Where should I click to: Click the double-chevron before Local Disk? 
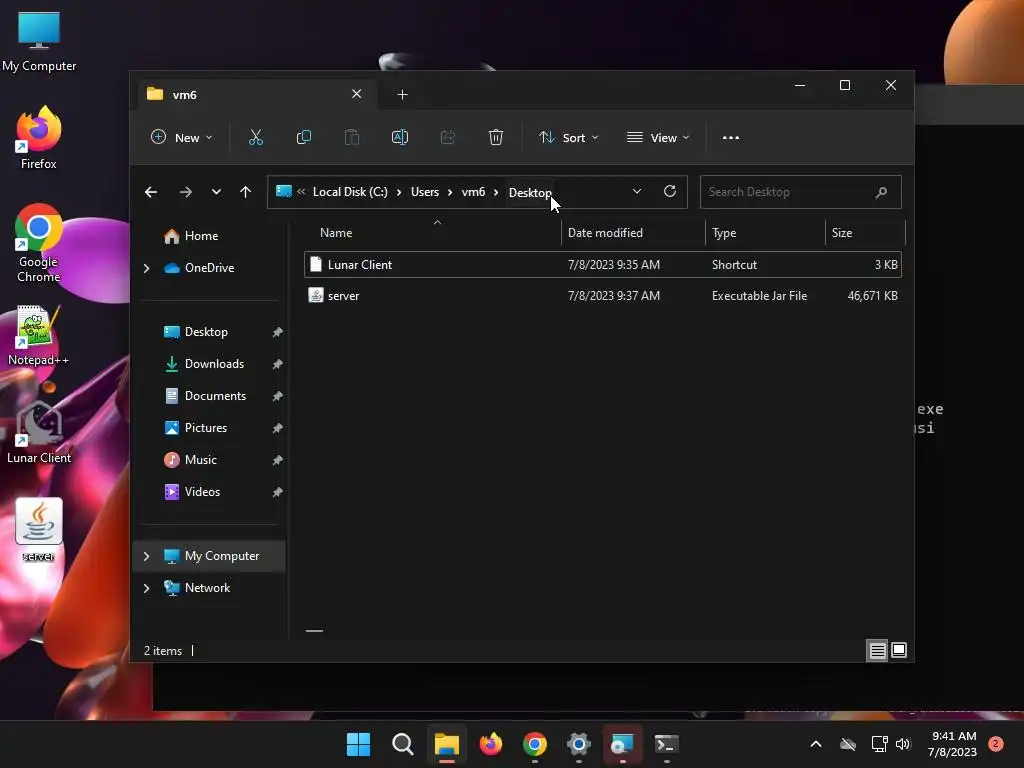click(301, 191)
